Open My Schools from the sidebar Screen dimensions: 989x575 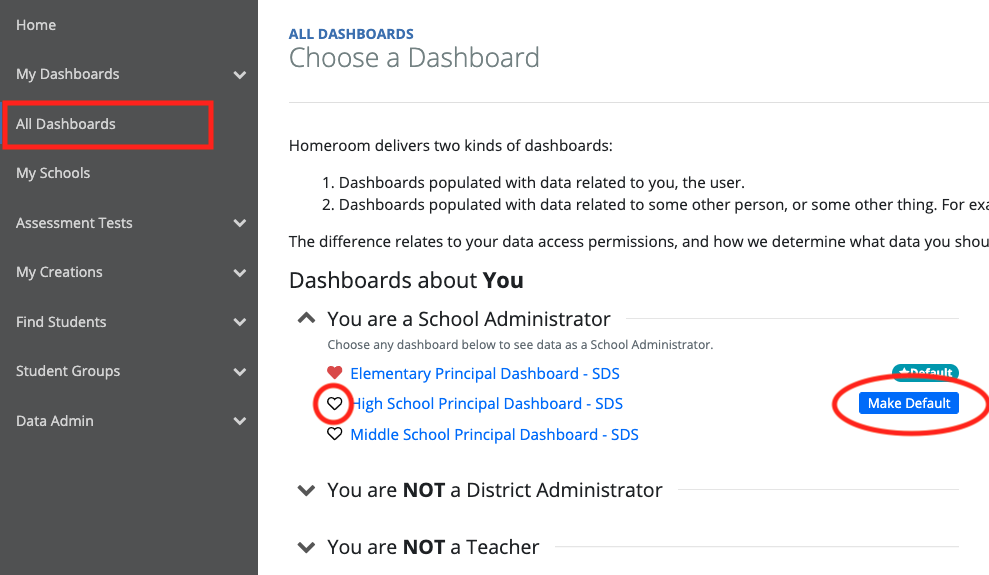point(53,173)
